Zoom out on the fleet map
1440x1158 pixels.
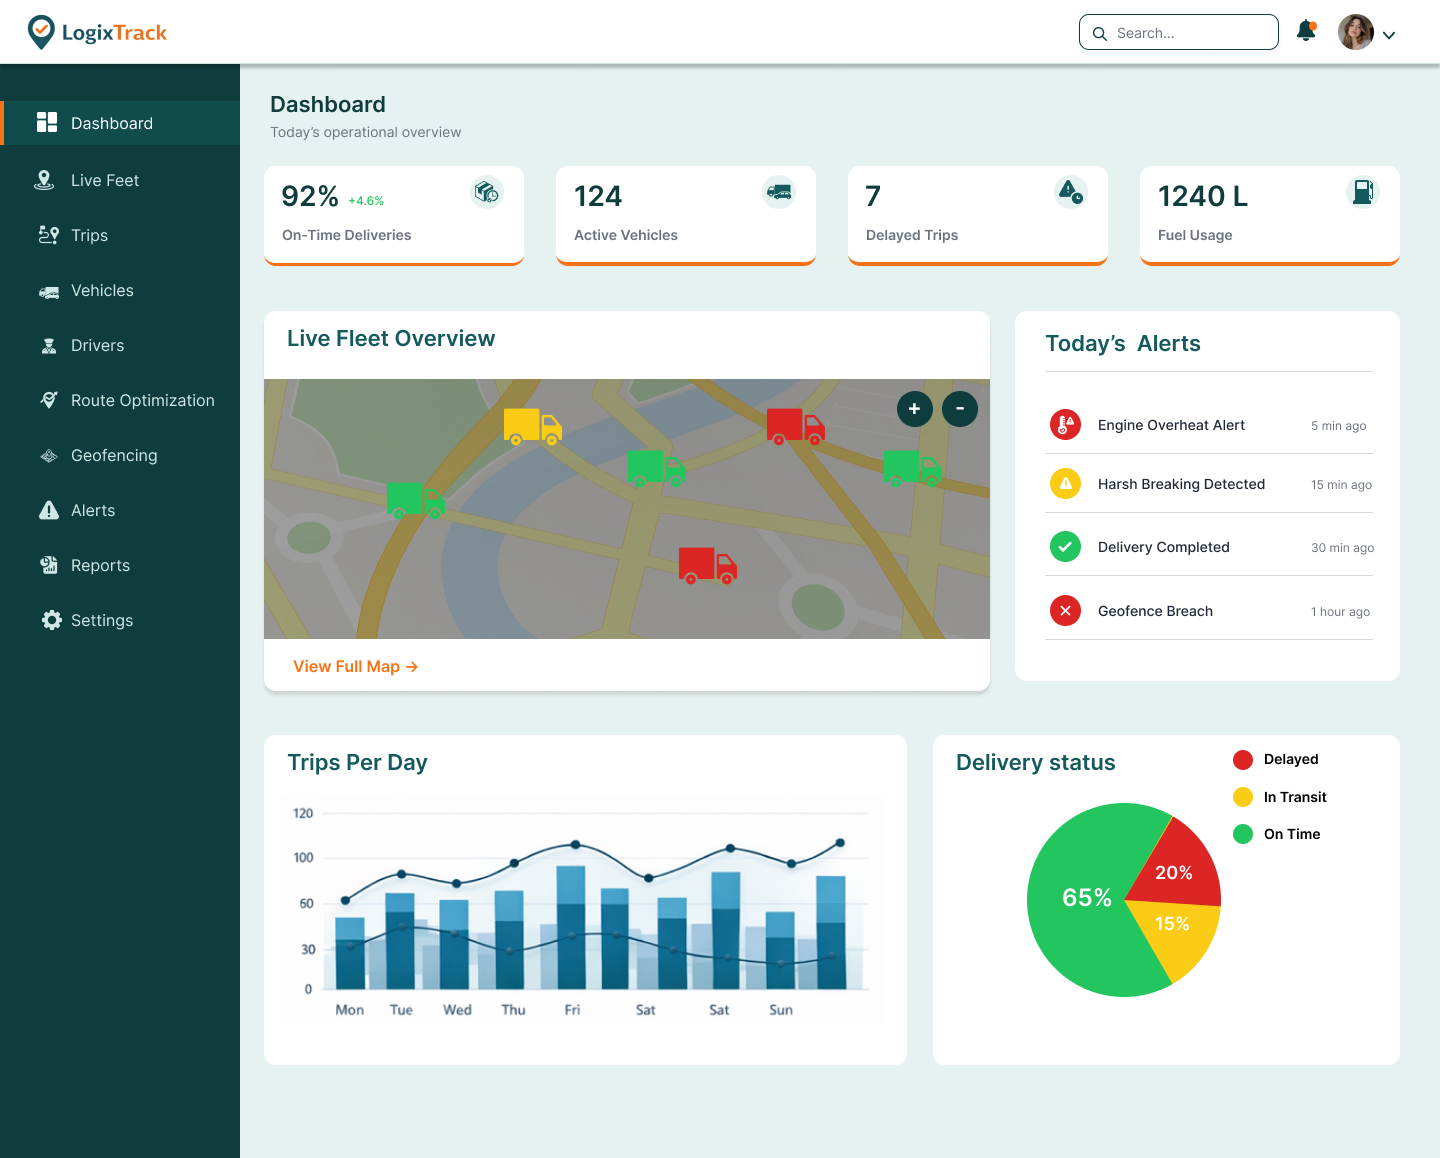tap(960, 408)
